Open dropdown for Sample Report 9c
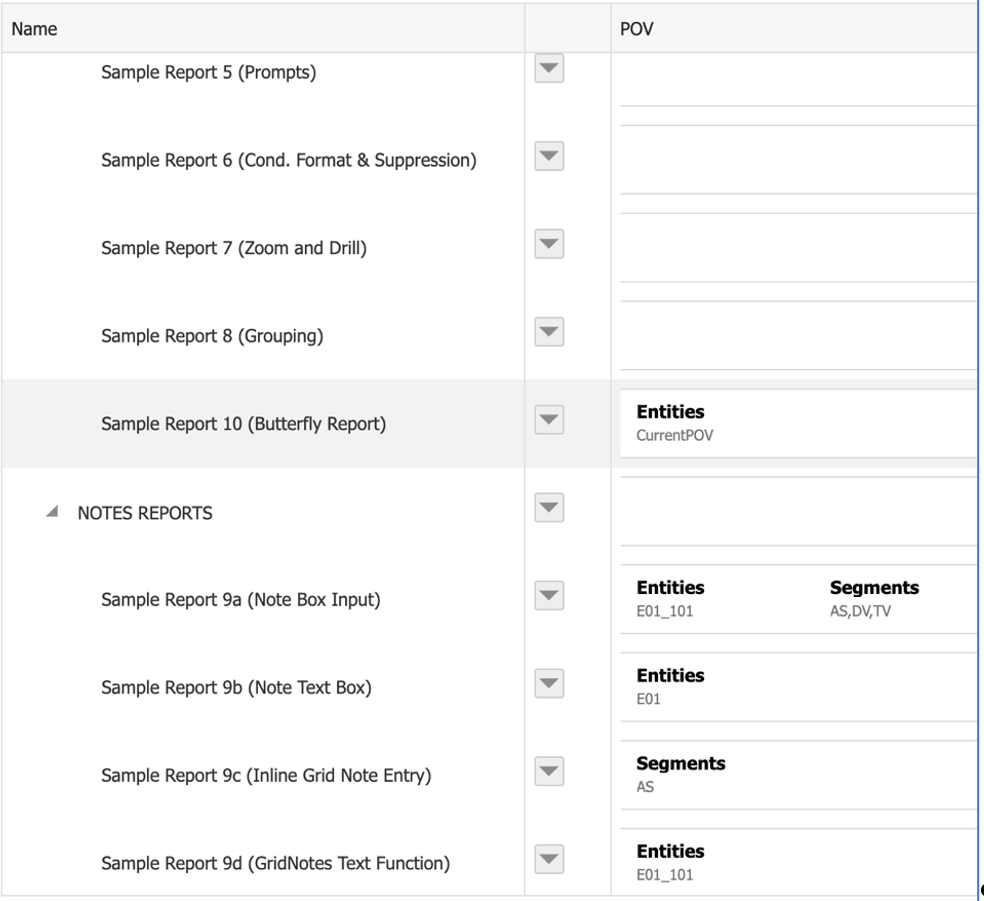The width and height of the screenshot is (984, 901). coord(549,773)
